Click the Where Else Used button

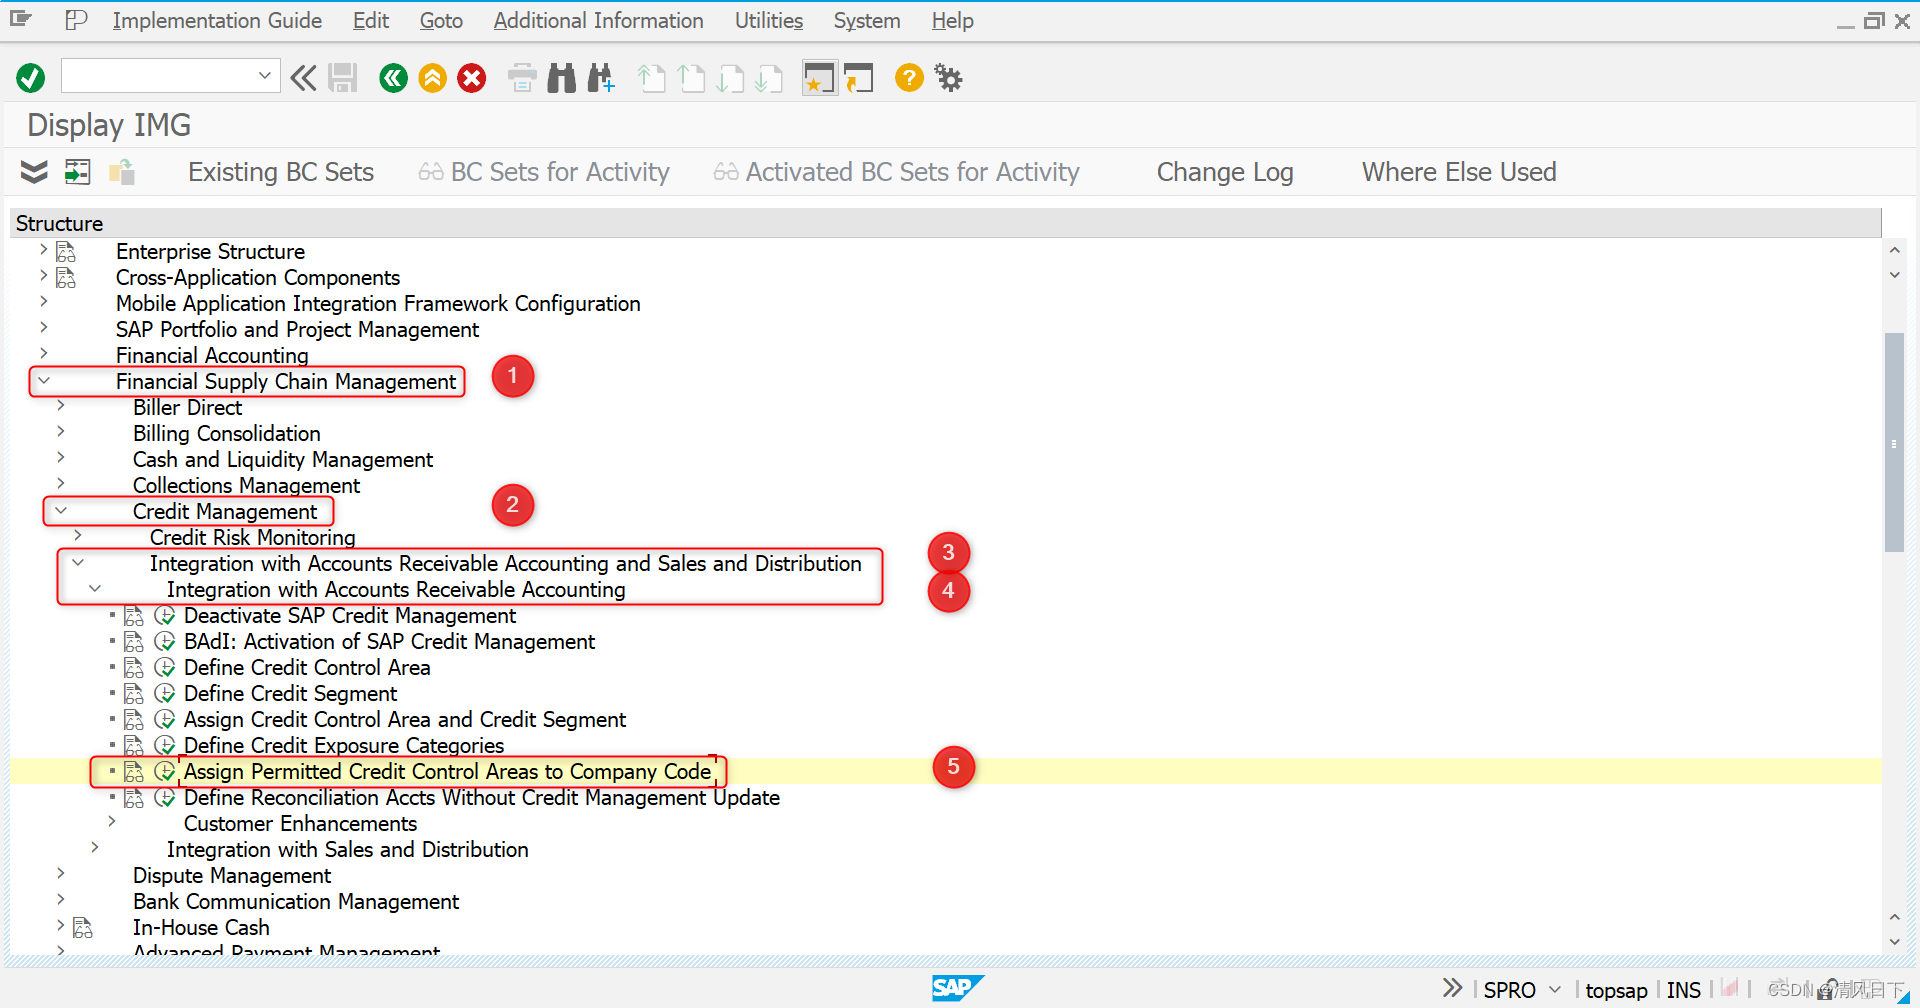click(1458, 171)
